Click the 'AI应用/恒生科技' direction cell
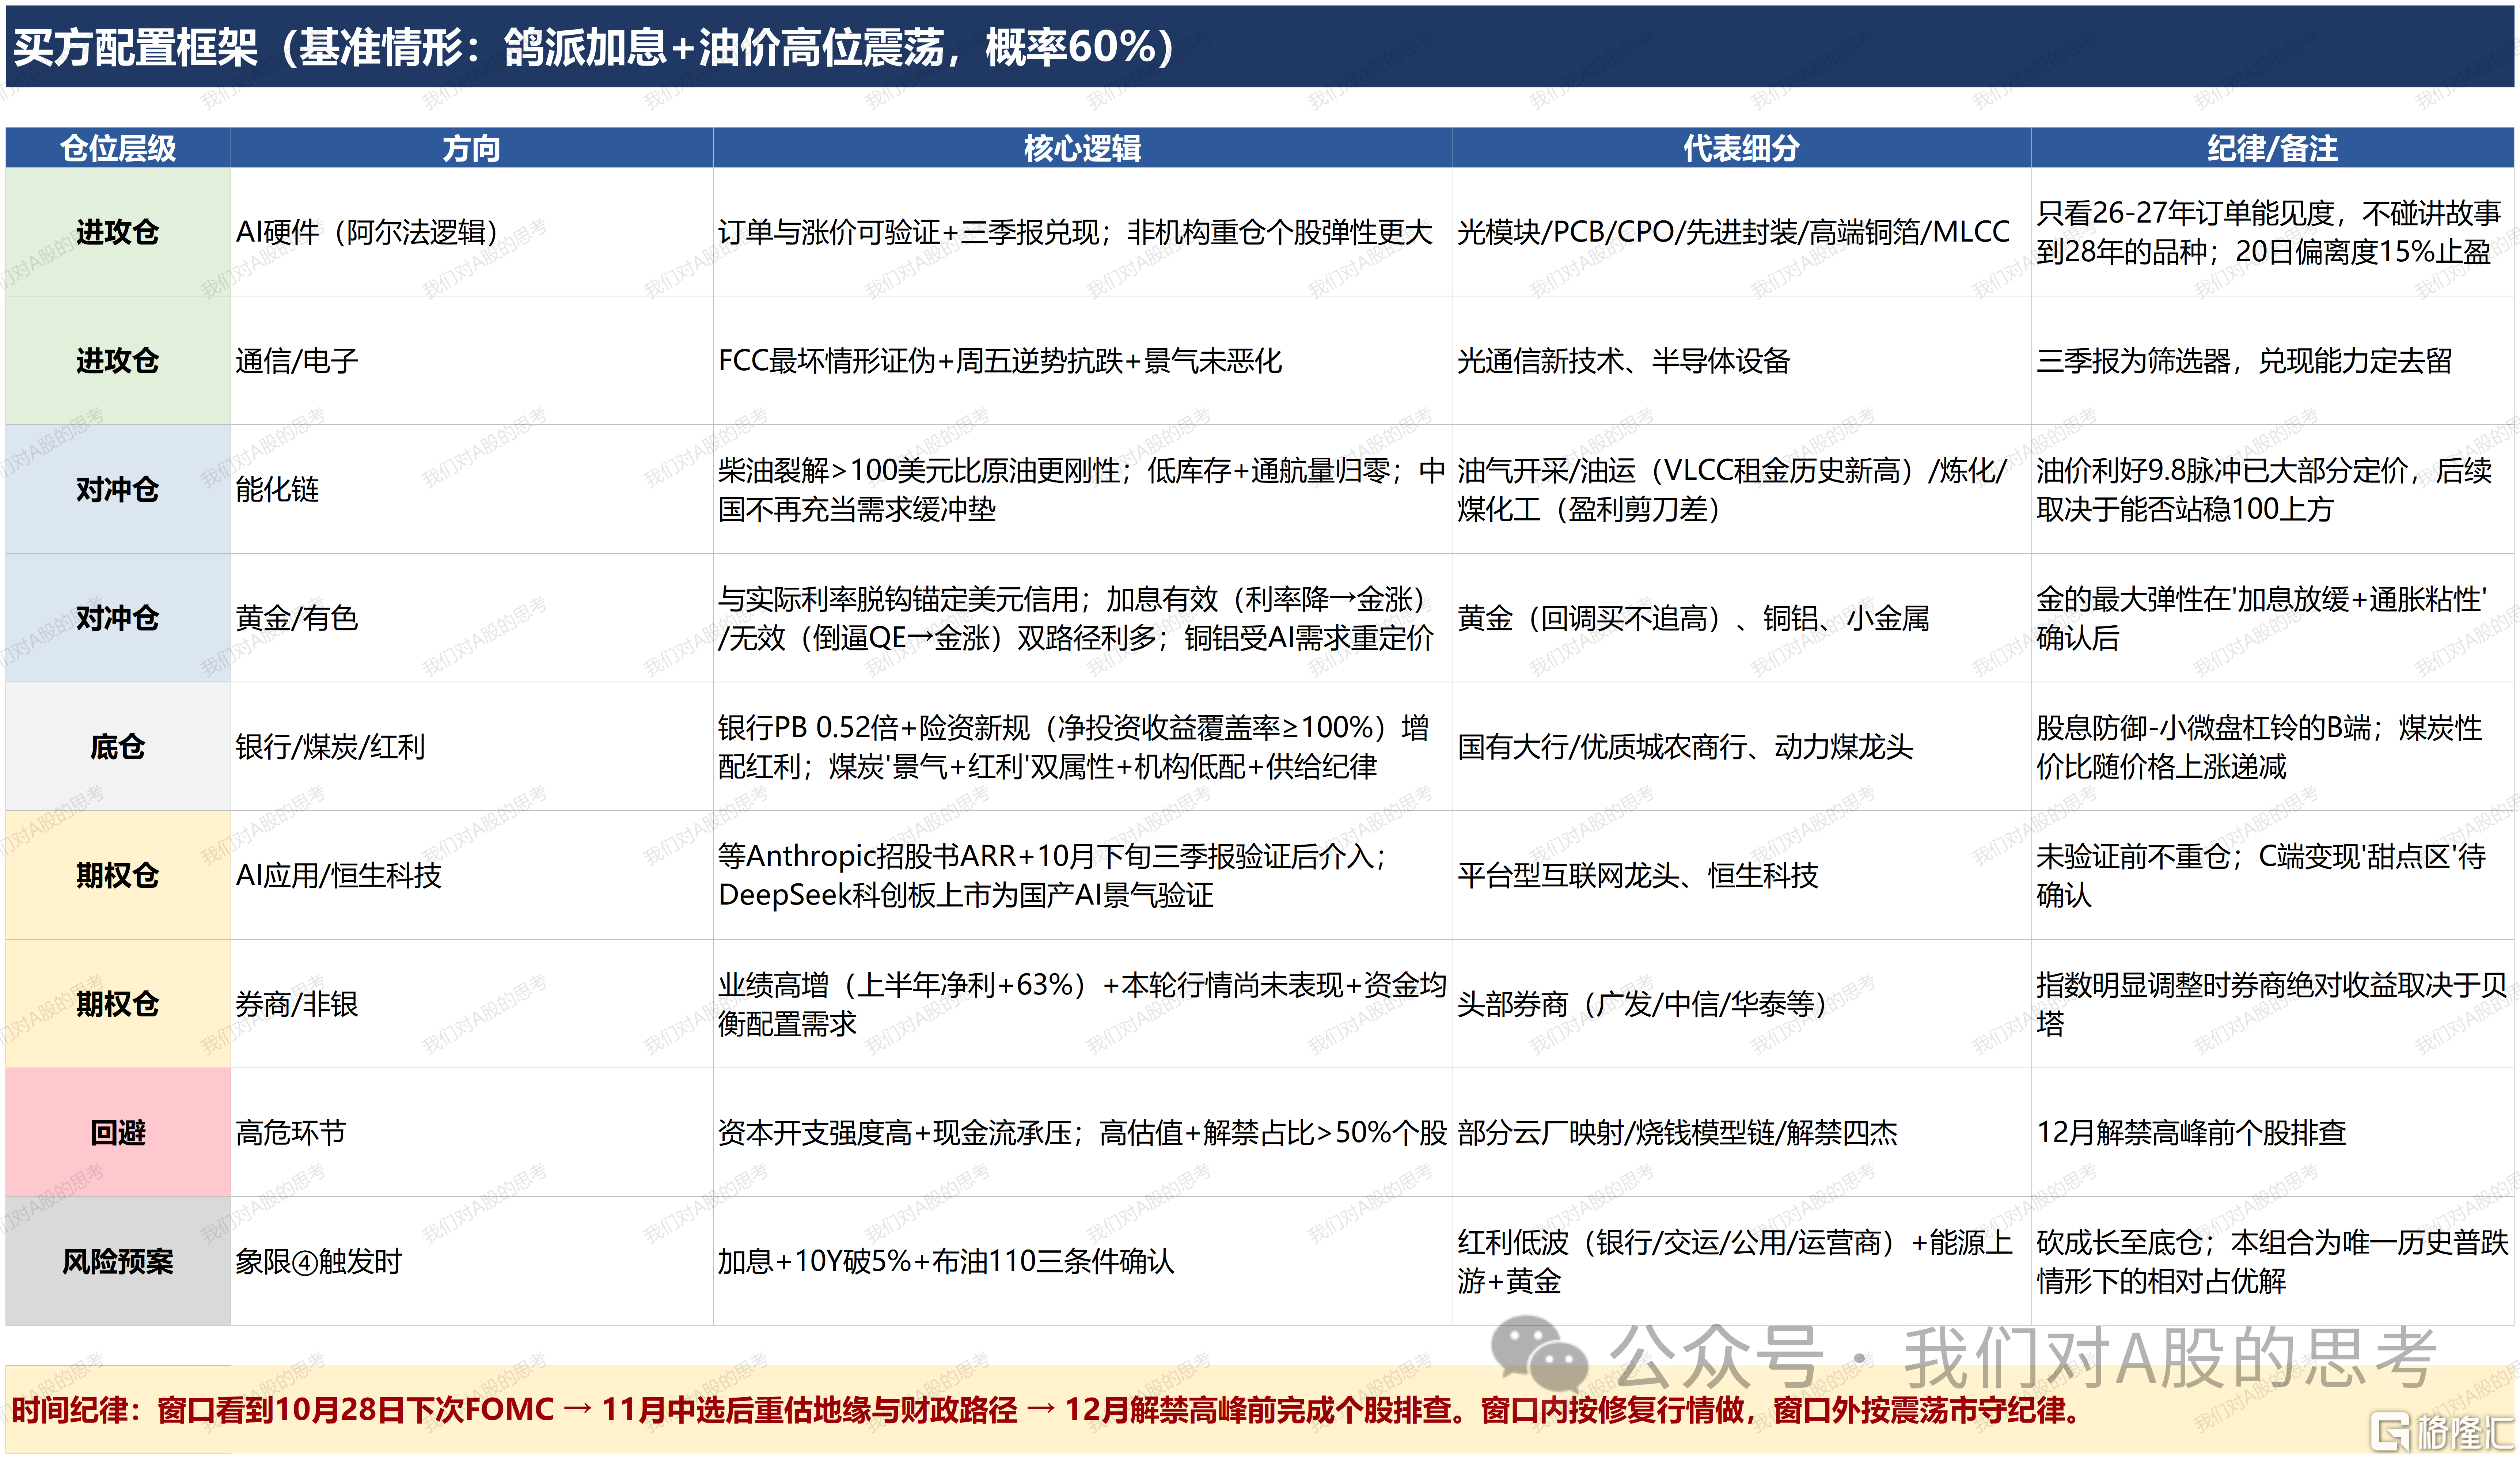This screenshot has height=1459, width=2520. [x=472, y=875]
